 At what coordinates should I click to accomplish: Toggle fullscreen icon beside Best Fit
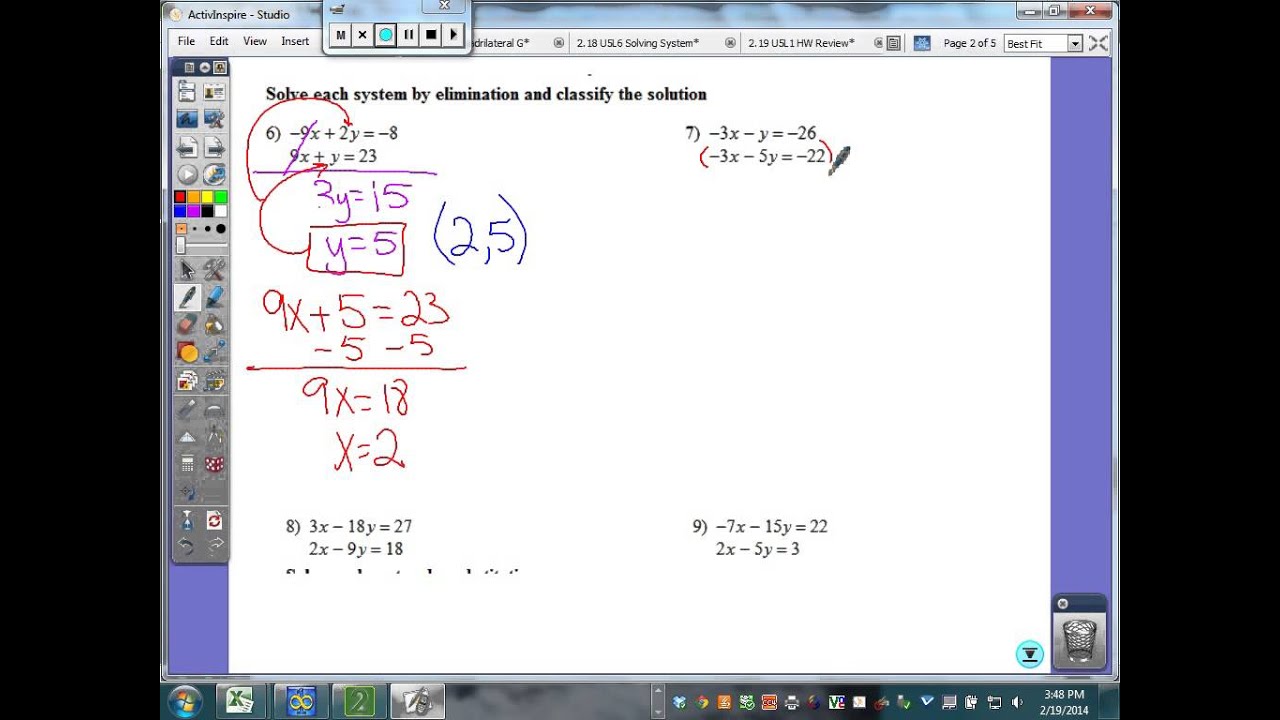[x=1098, y=43]
